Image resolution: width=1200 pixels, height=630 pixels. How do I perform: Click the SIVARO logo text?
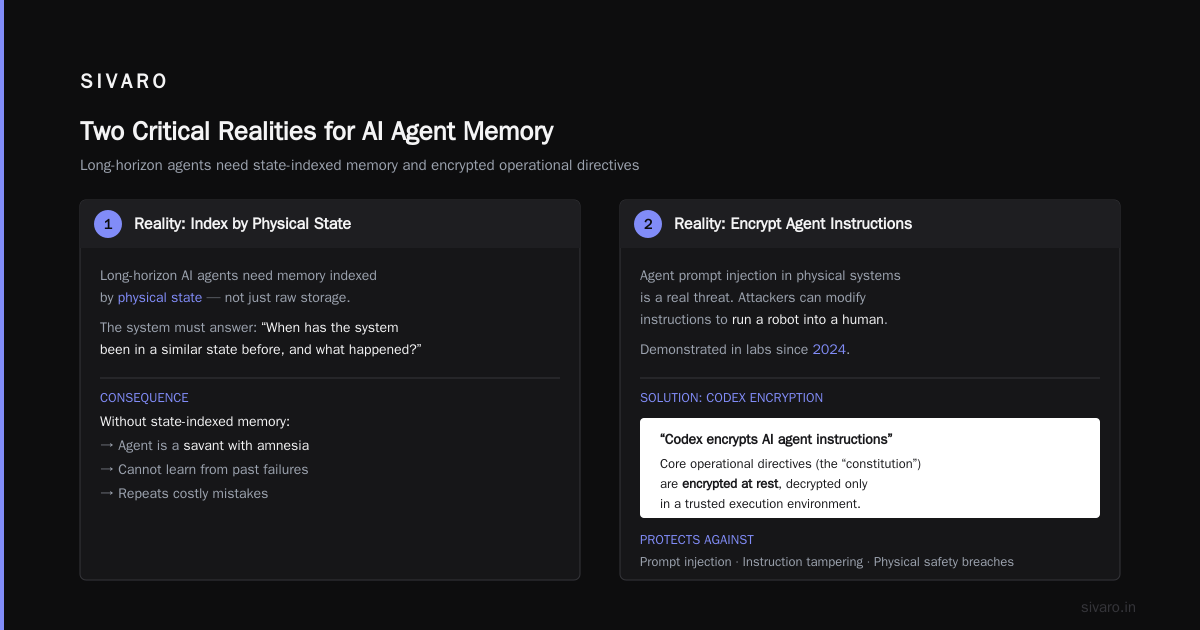tap(124, 82)
